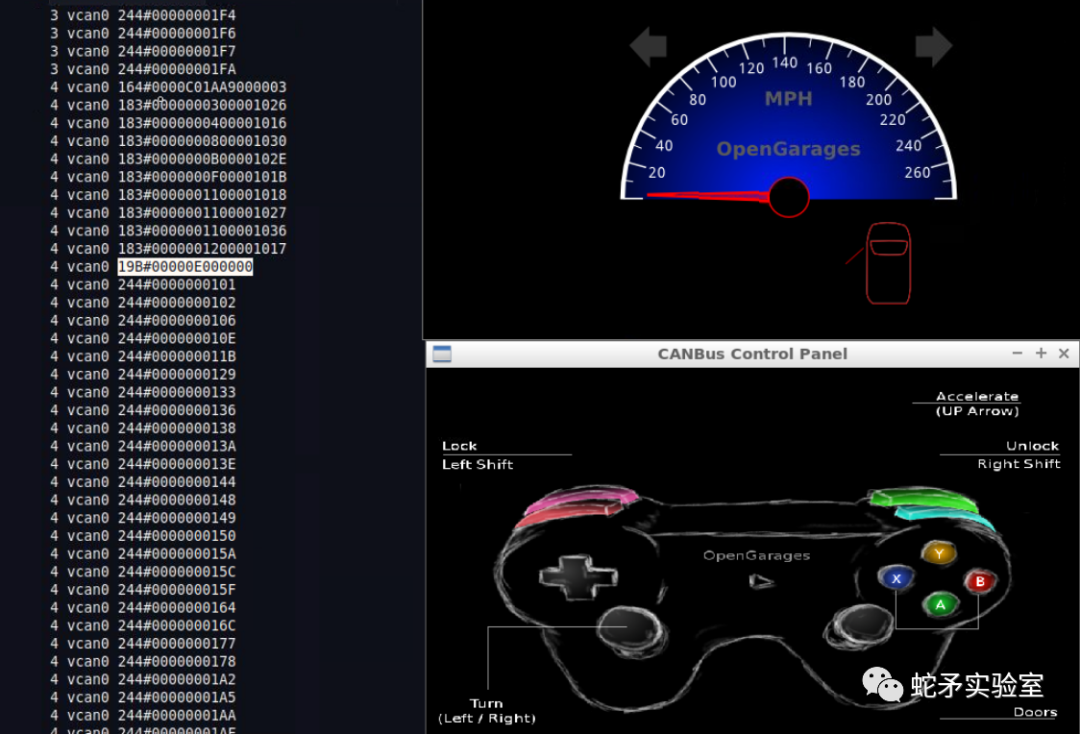Minimize the CANBus Control Panel window

[1017, 353]
